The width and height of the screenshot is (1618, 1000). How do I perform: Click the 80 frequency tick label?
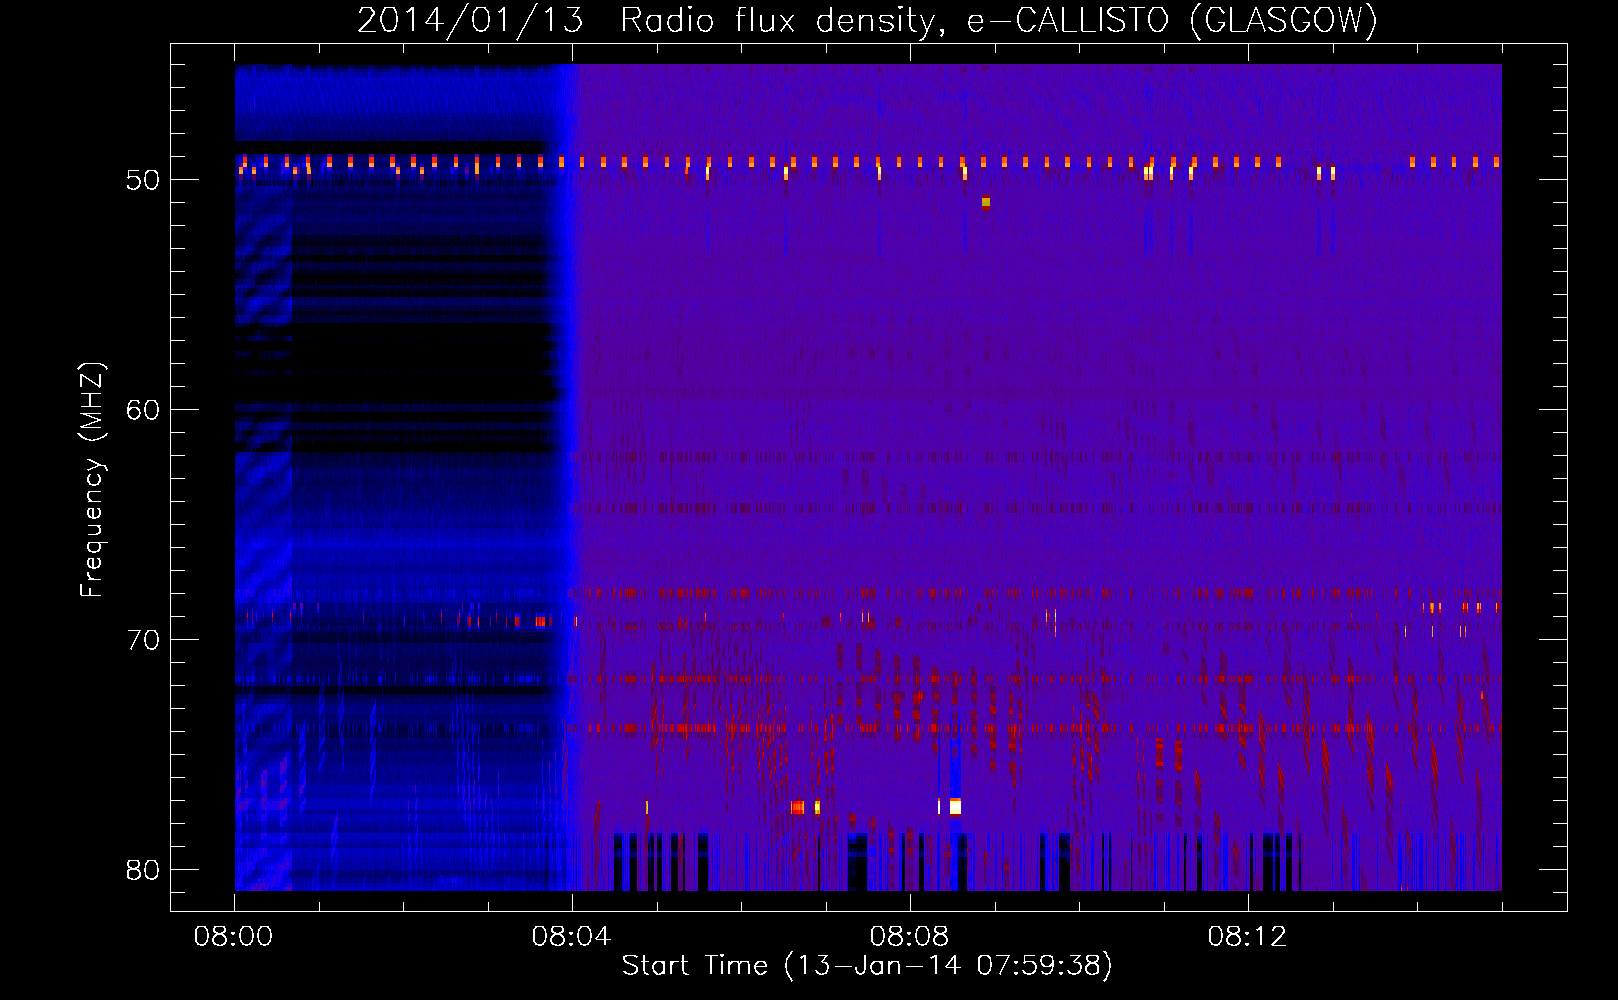coord(143,870)
